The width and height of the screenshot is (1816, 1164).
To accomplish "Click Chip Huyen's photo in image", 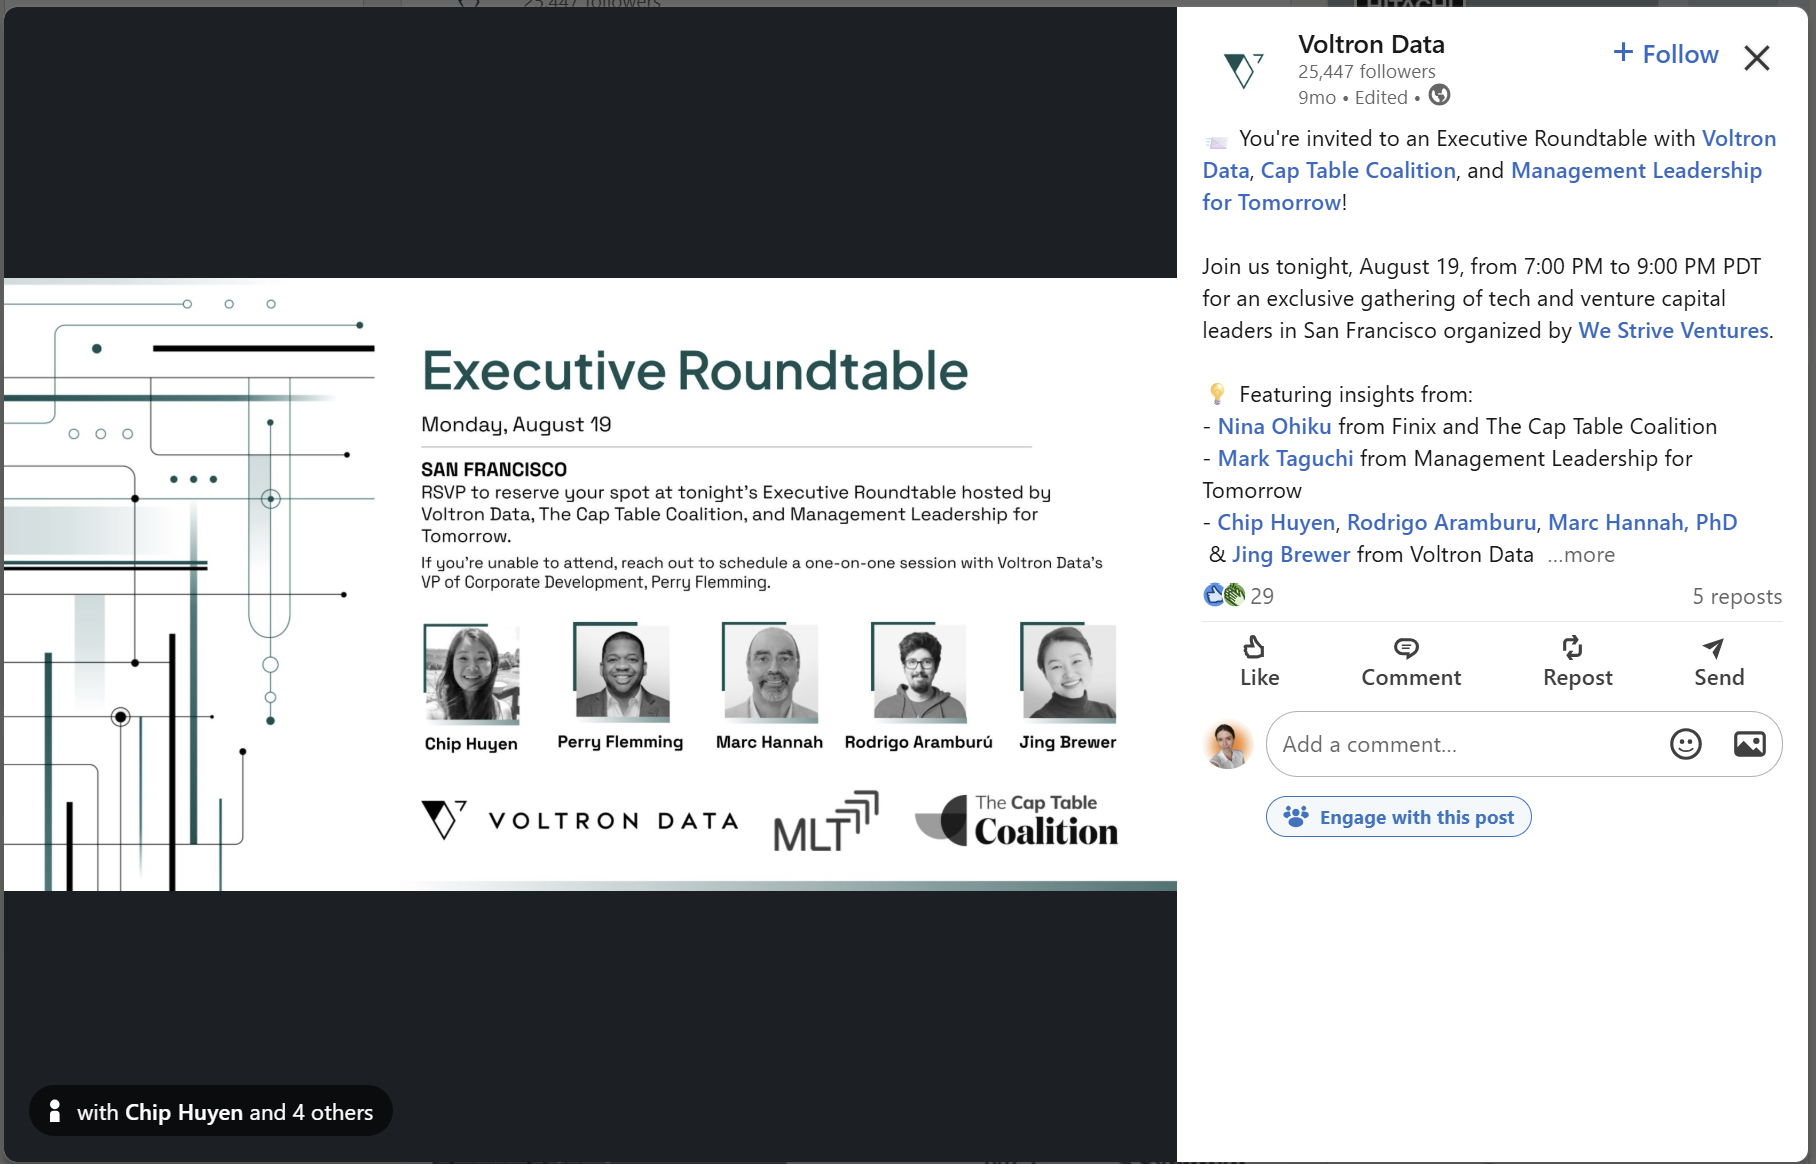I will 471,673.
